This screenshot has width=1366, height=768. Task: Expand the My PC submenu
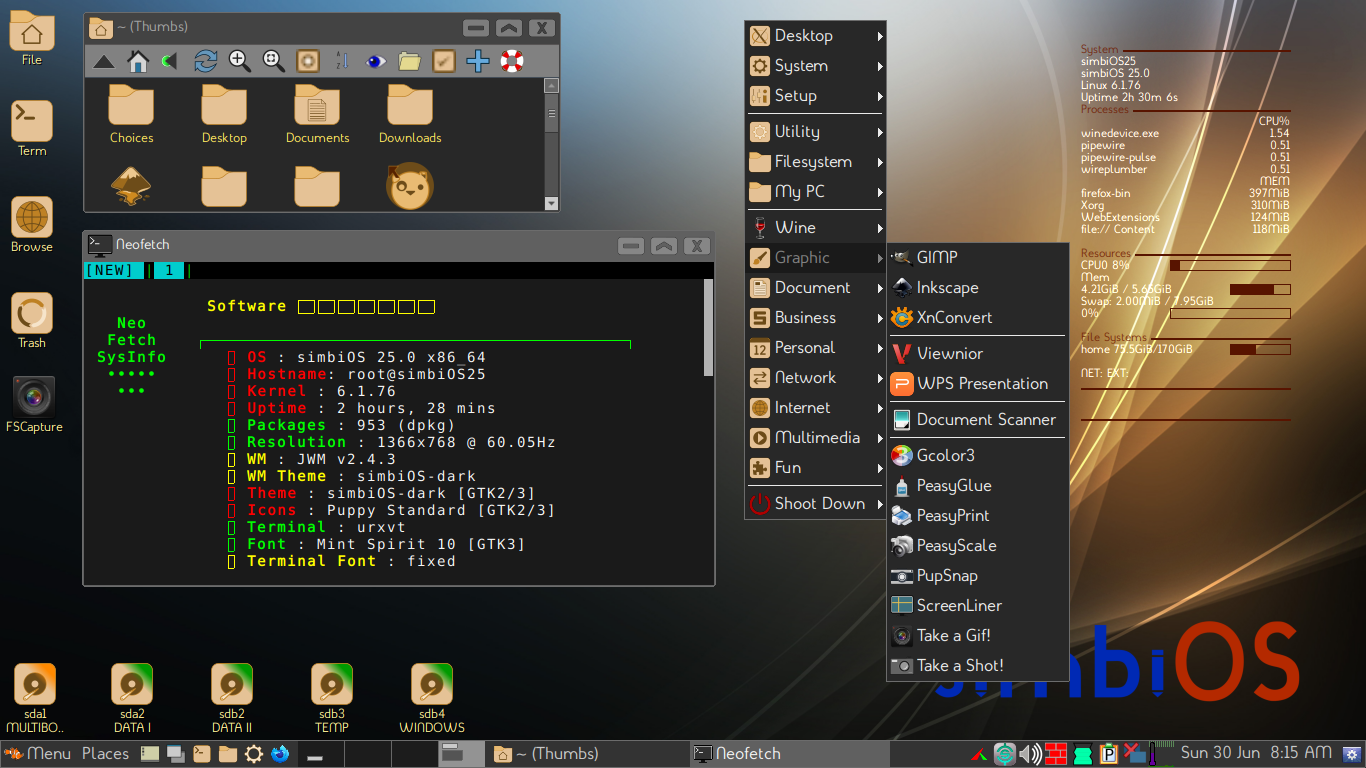[816, 192]
